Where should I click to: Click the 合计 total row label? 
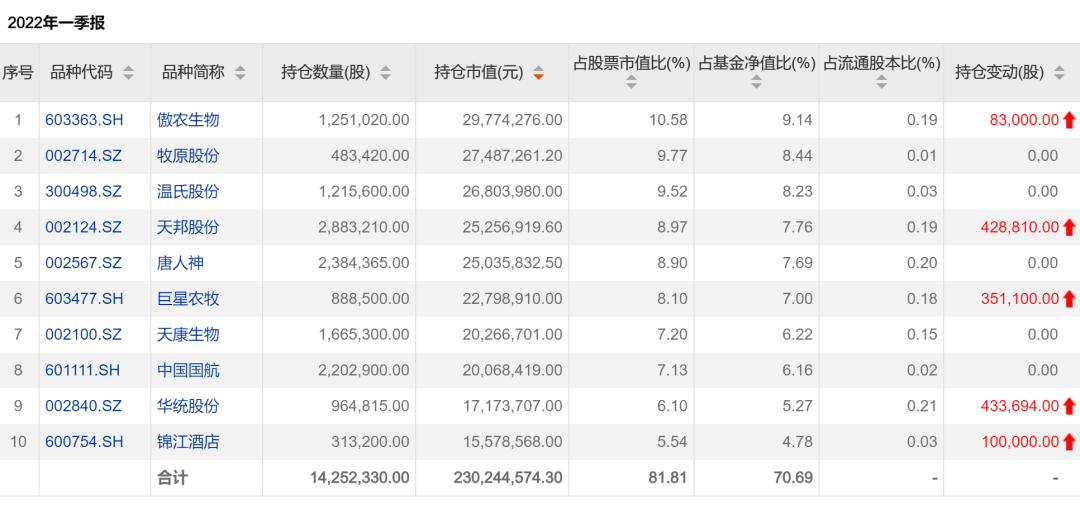click(x=172, y=478)
